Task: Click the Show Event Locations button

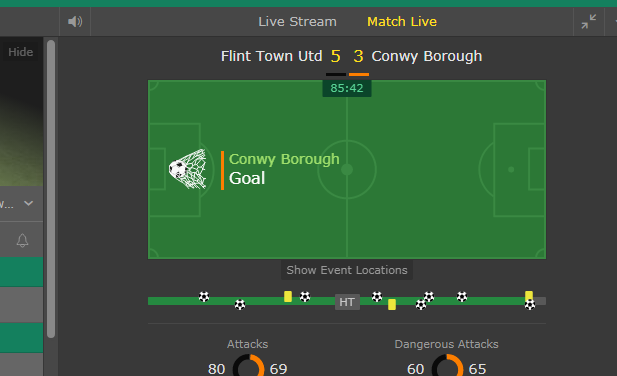Action: coord(347,270)
